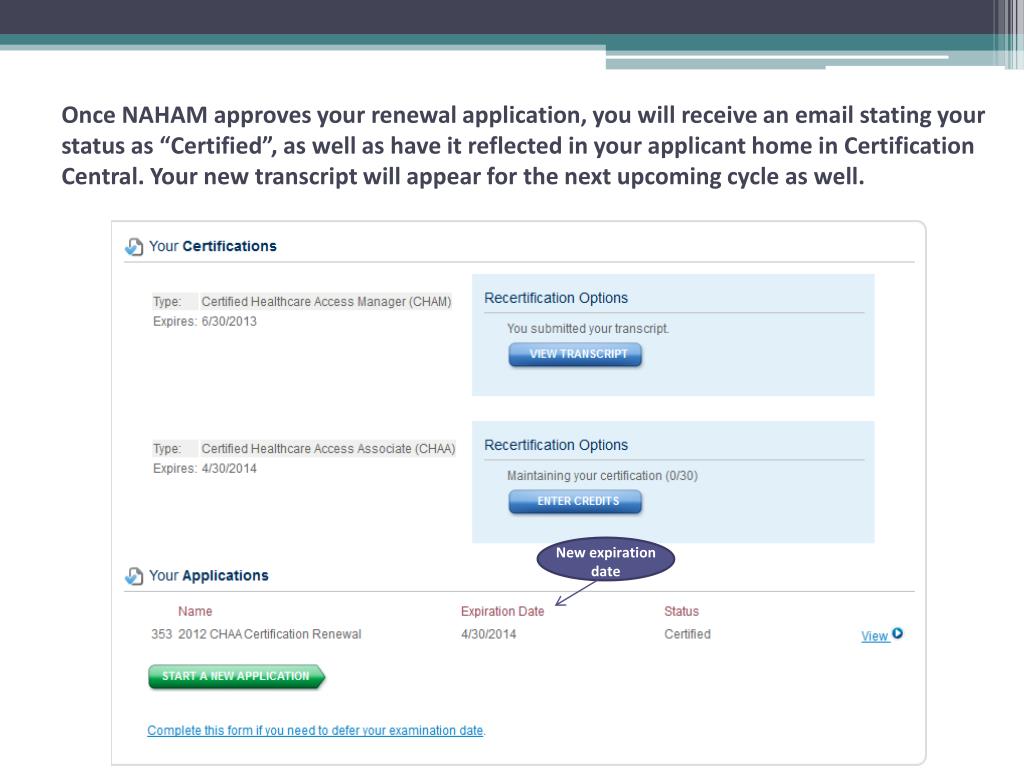Image resolution: width=1024 pixels, height=768 pixels.
Task: Click the Your Applications heading
Action: tap(208, 575)
